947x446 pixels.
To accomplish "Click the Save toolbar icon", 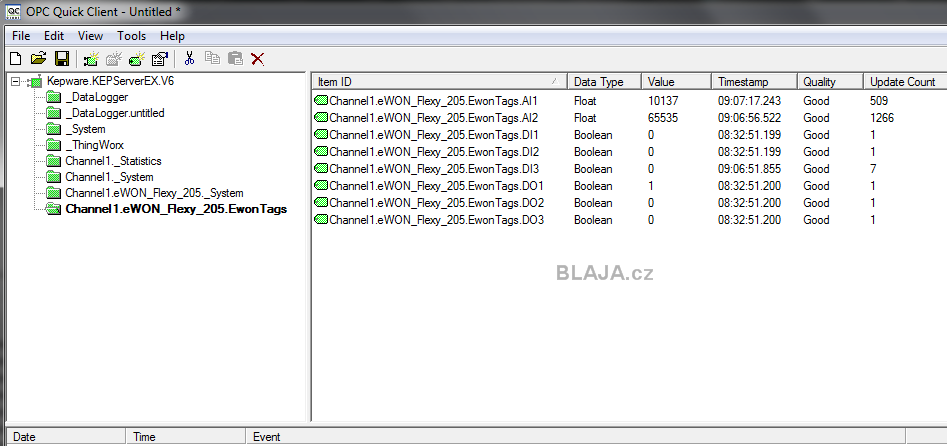I will click(62, 59).
